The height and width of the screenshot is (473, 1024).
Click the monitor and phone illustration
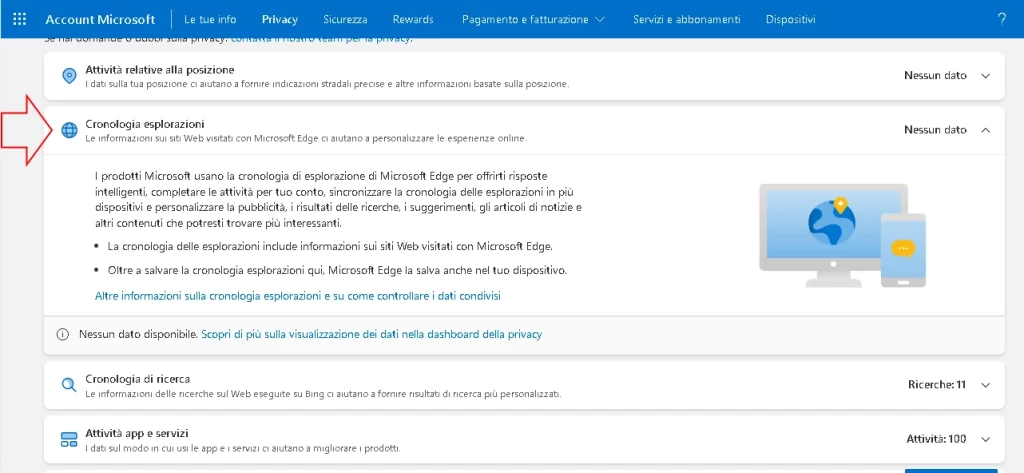(842, 236)
